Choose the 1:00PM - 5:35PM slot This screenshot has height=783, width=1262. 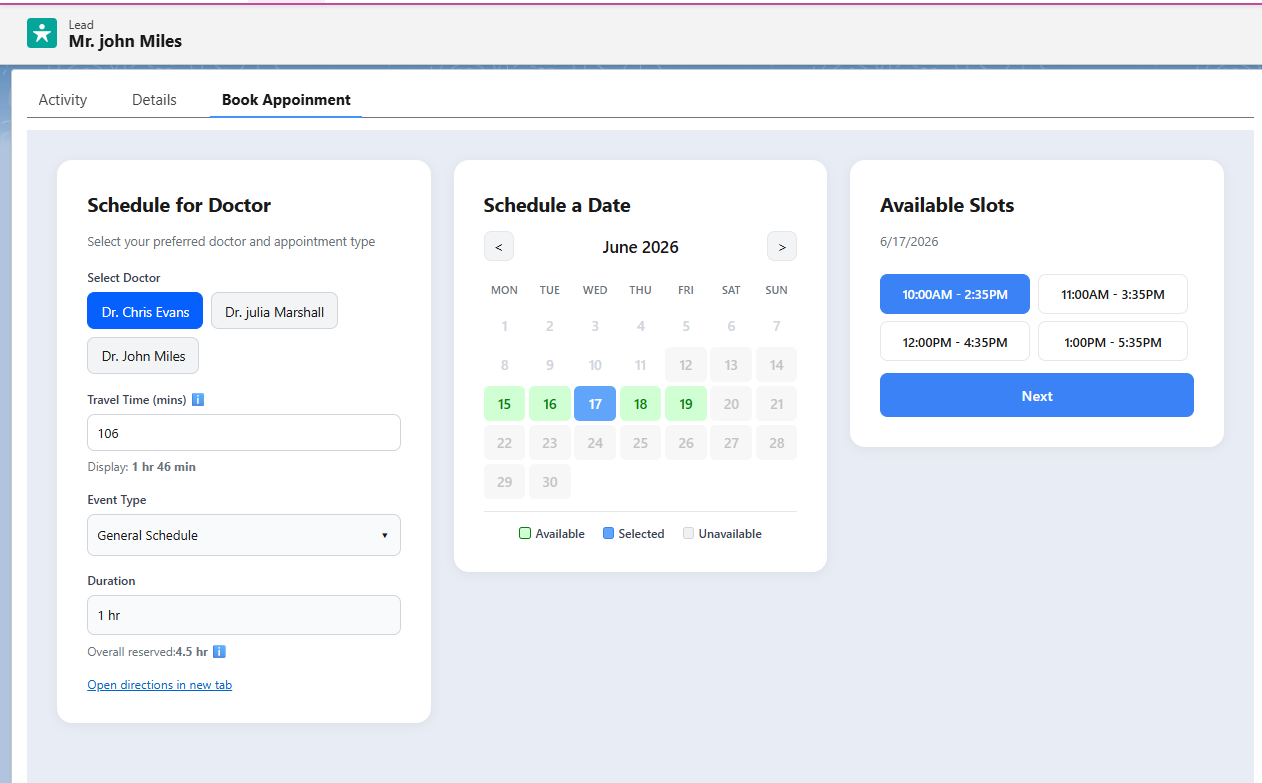[1113, 341]
